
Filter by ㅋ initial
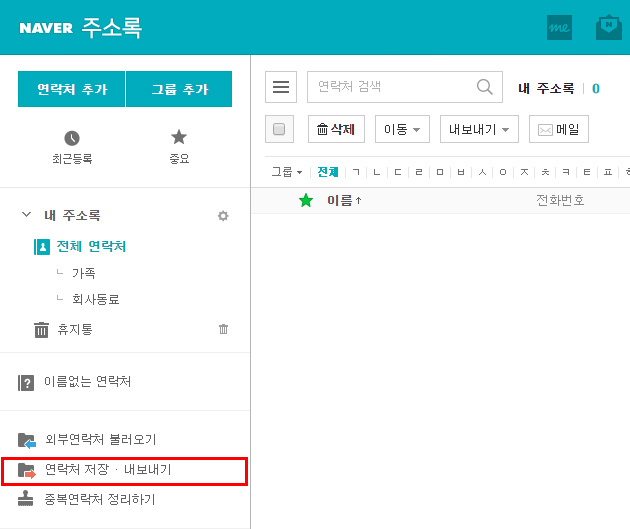tap(566, 172)
